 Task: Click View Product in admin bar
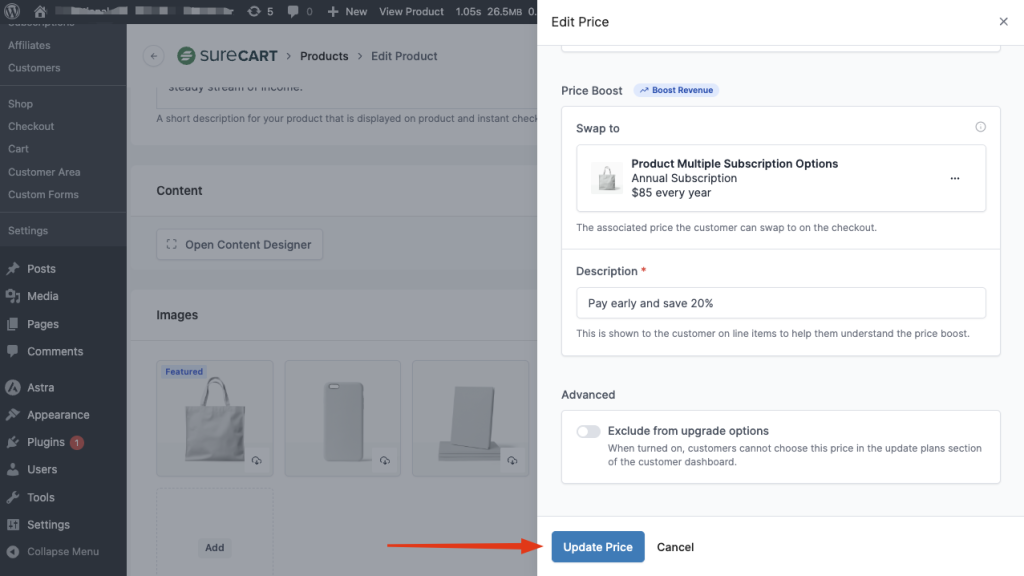tap(411, 11)
